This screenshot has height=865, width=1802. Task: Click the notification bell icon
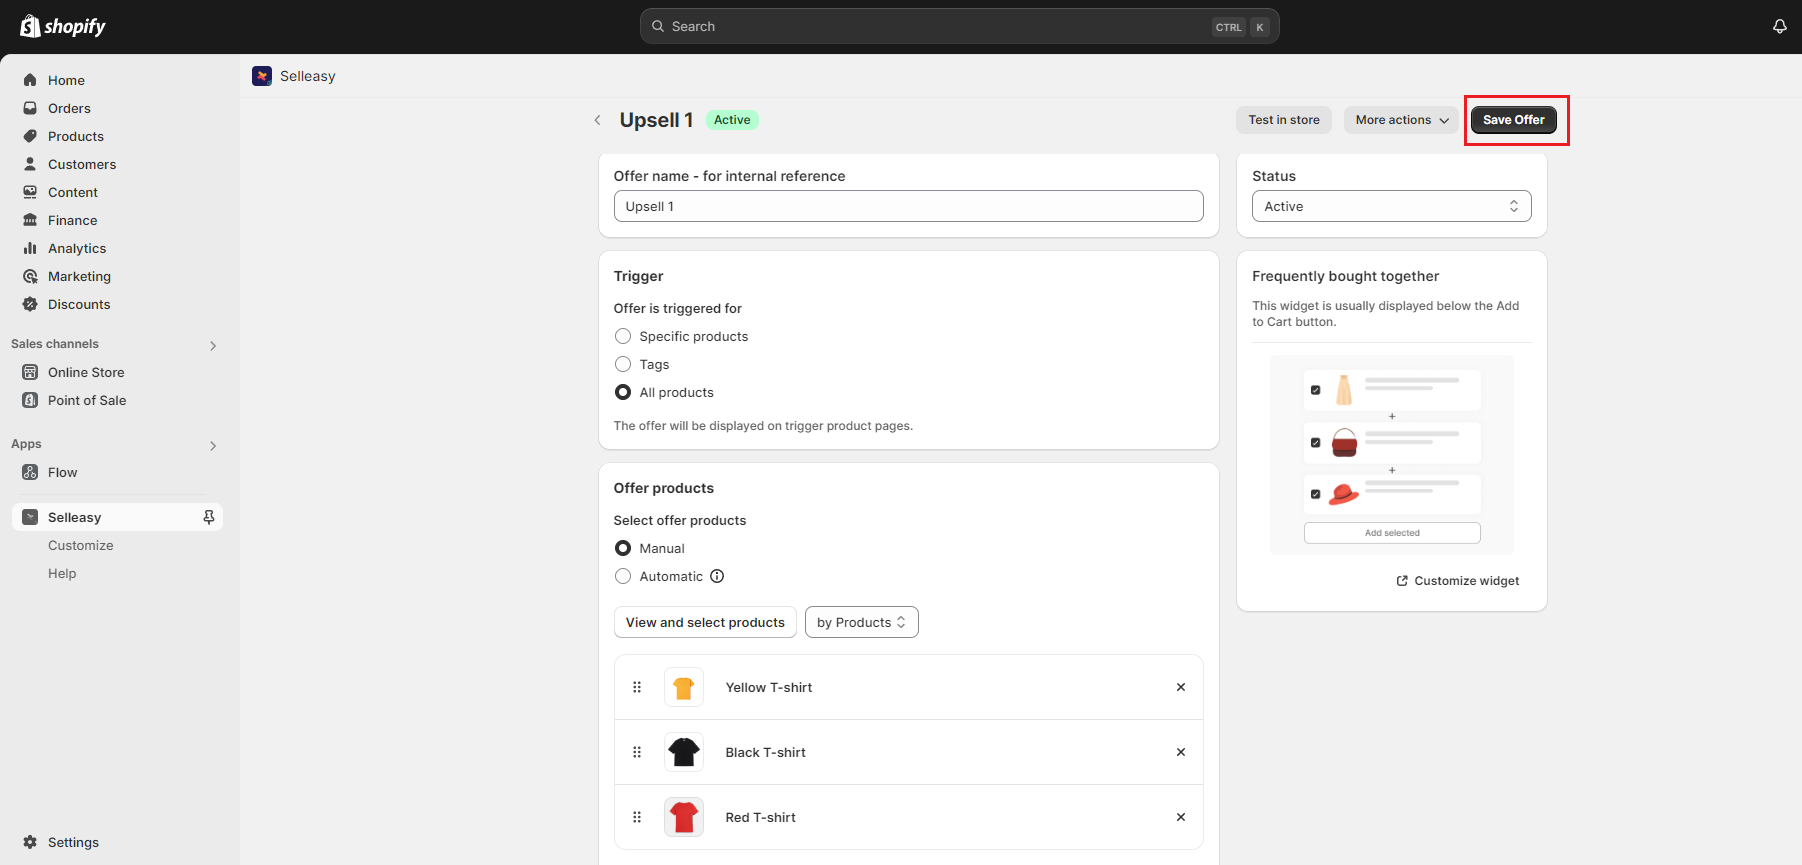pos(1779,27)
